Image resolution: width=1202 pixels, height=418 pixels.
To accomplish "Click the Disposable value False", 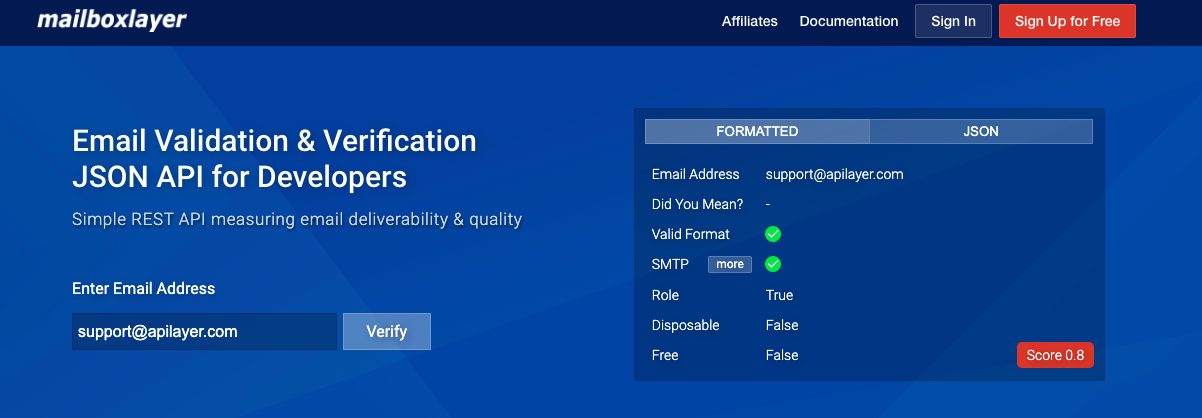I will [x=782, y=325].
